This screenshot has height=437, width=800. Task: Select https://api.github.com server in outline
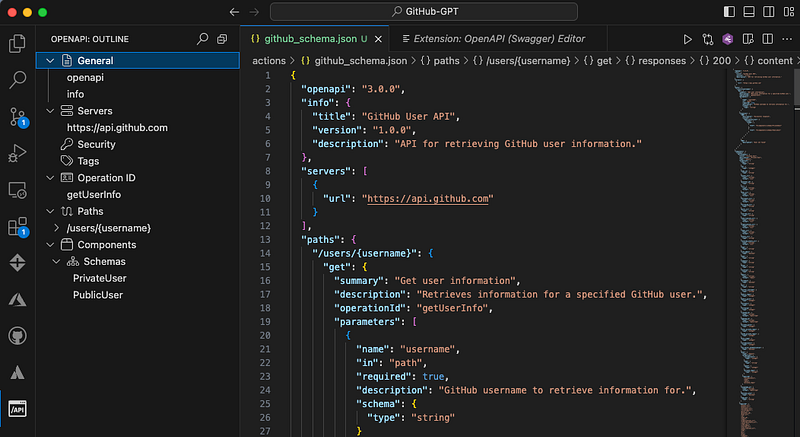tap(117, 128)
